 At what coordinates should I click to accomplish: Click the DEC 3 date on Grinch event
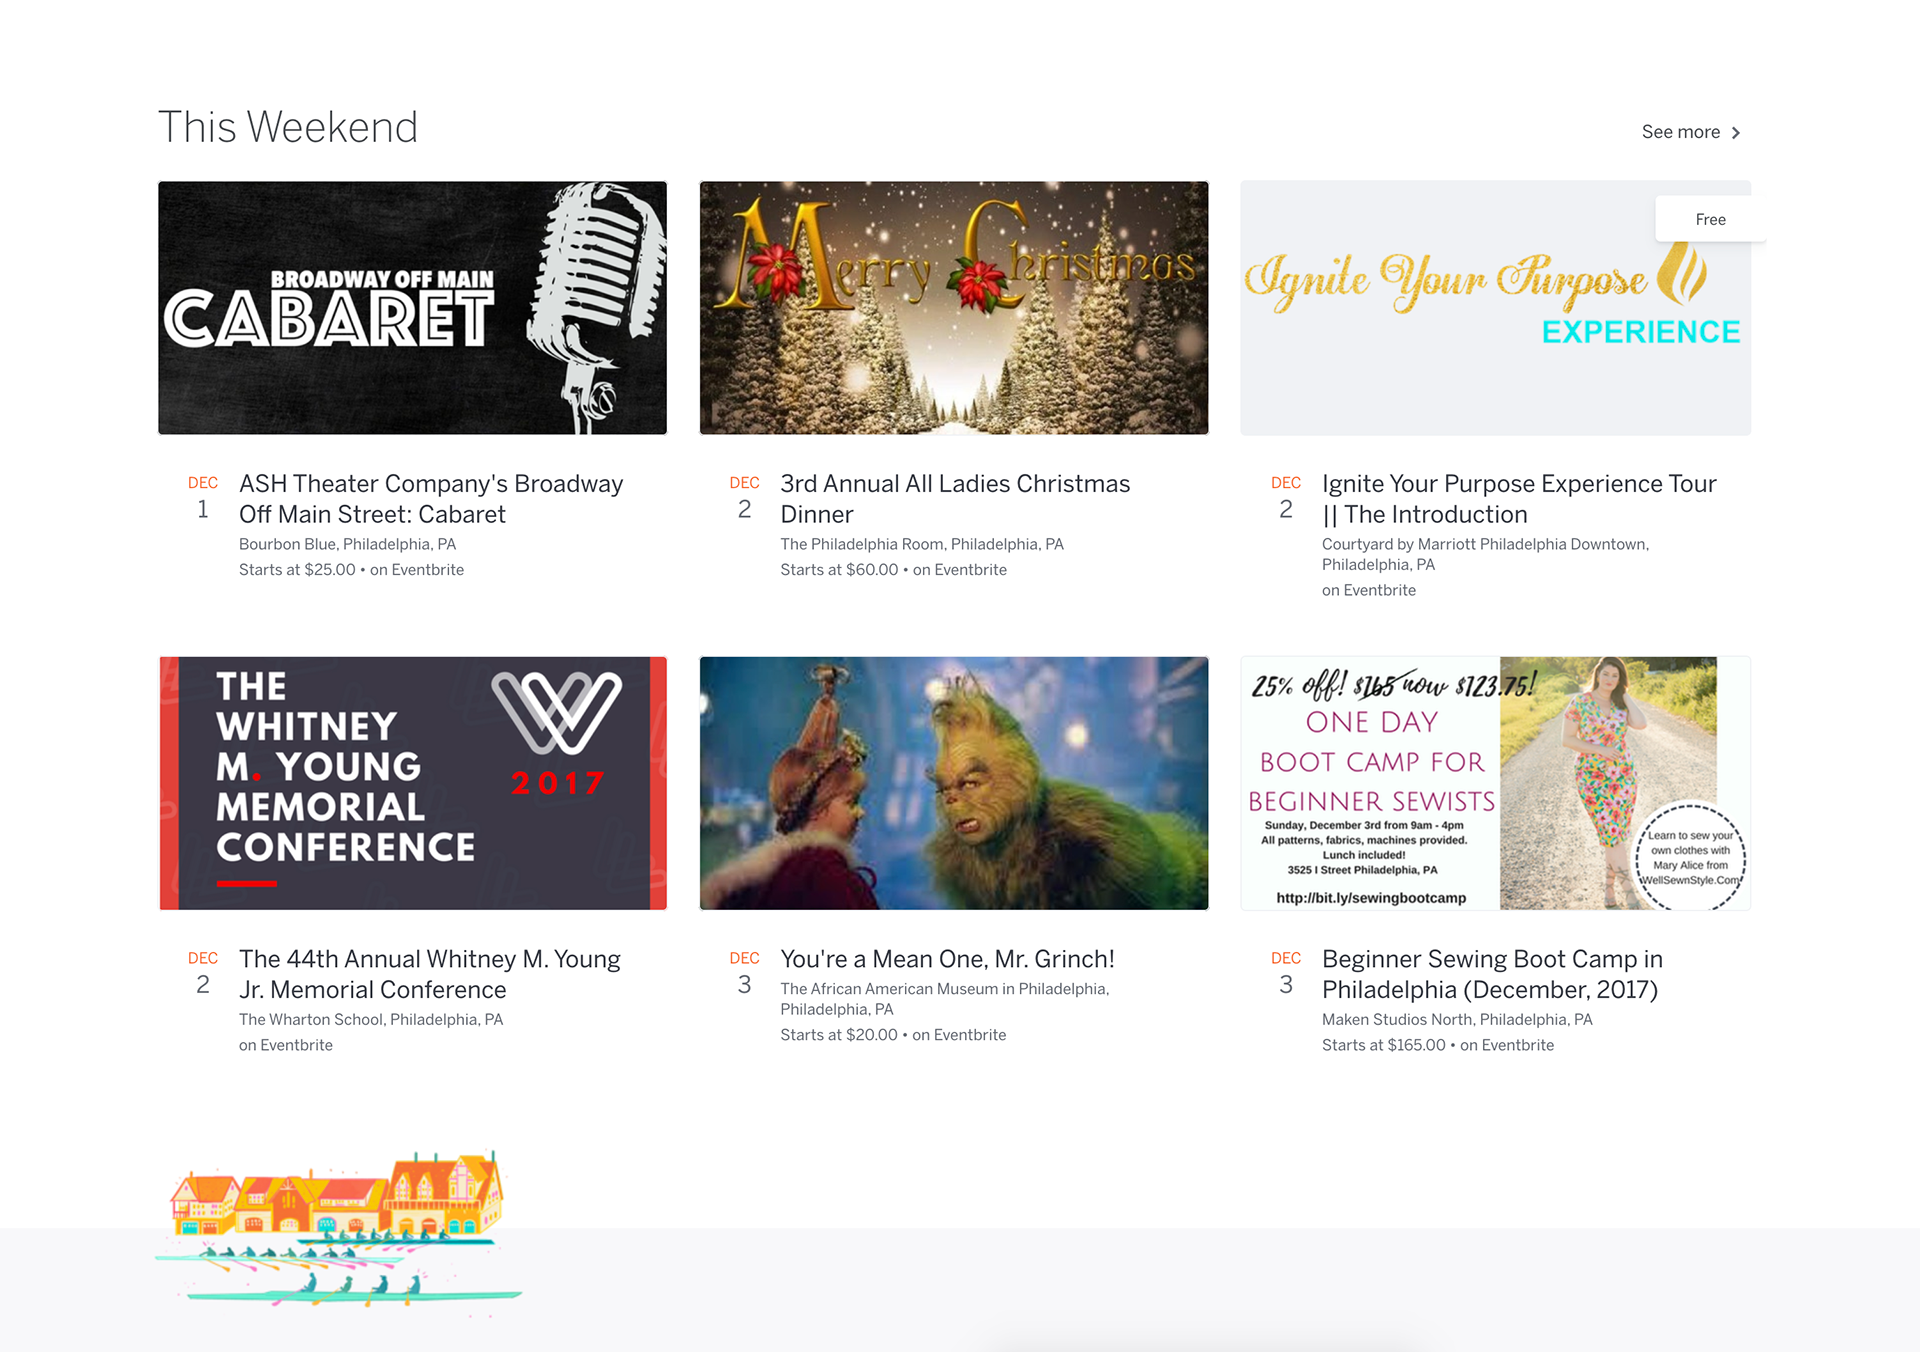pyautogui.click(x=744, y=973)
